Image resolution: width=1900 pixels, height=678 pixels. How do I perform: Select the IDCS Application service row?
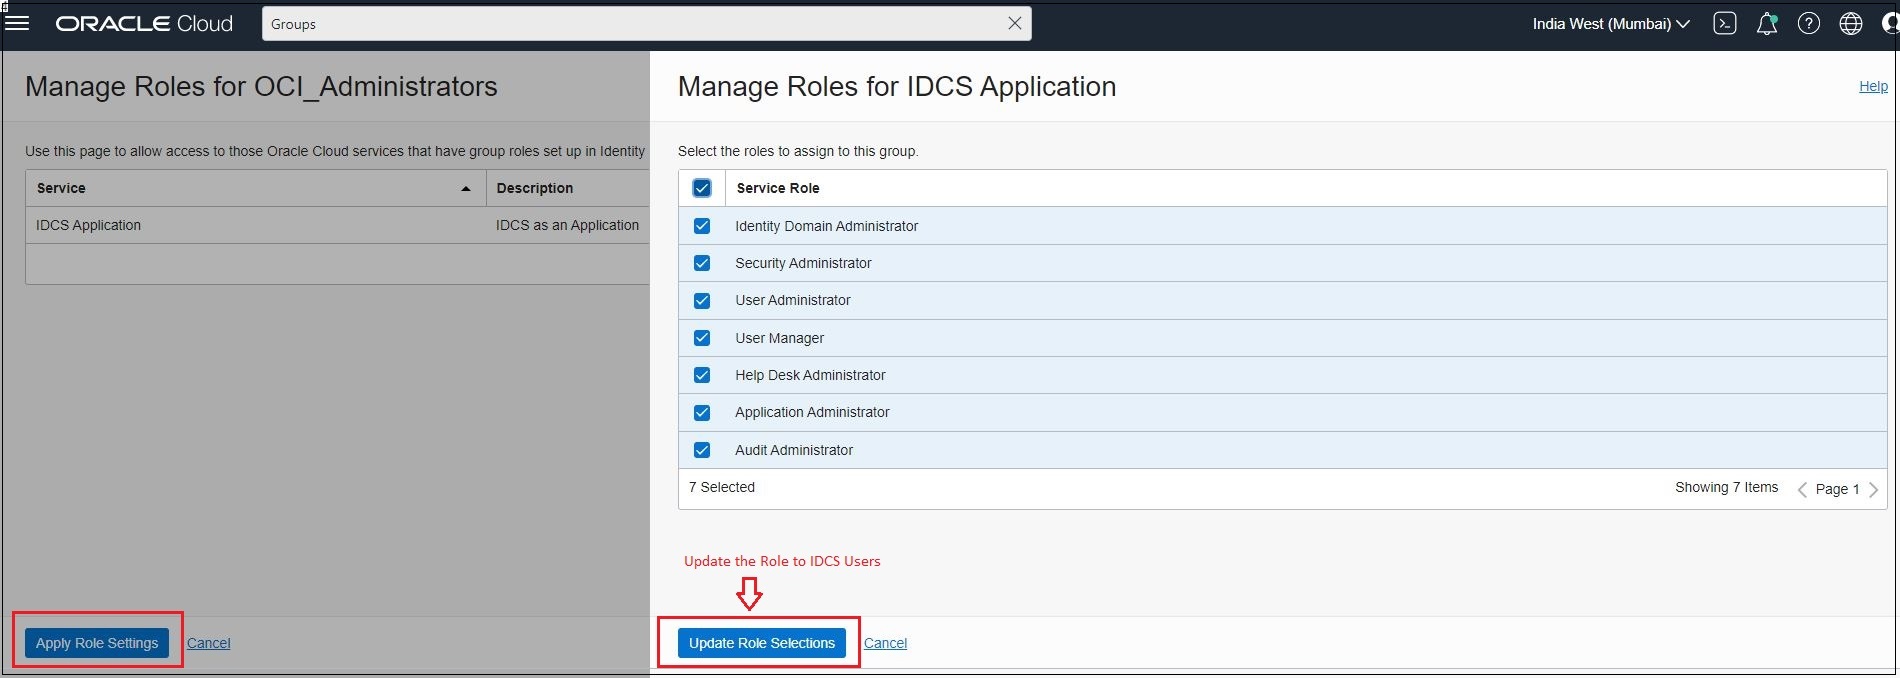click(x=89, y=225)
